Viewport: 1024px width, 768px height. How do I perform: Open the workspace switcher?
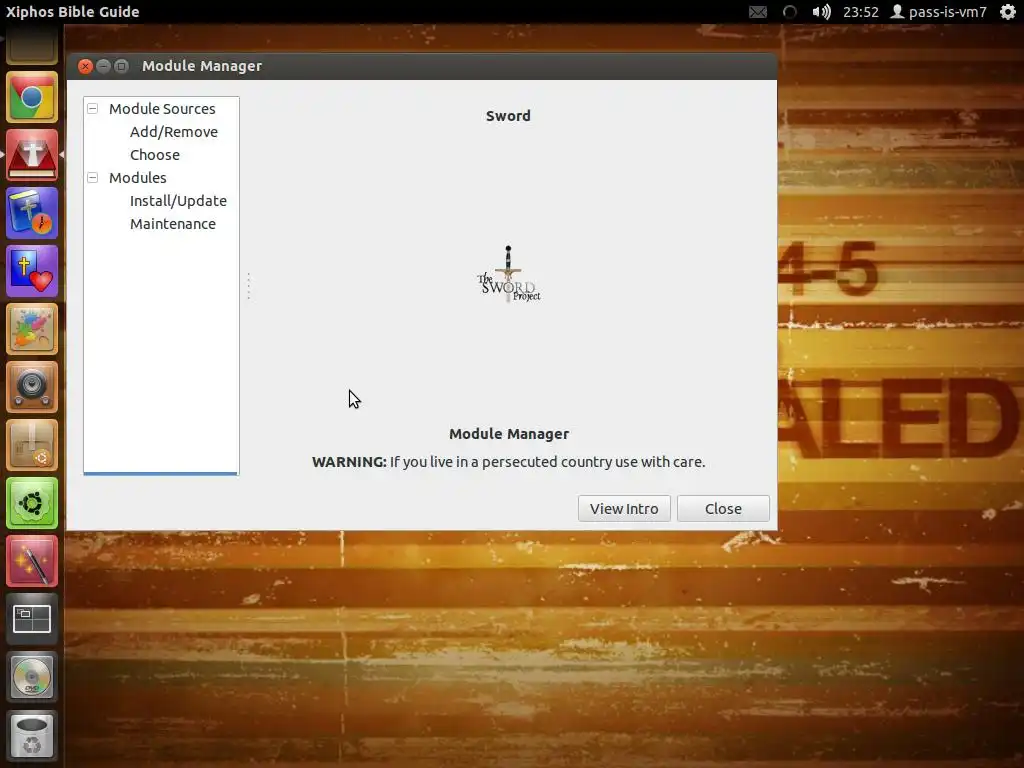point(32,619)
